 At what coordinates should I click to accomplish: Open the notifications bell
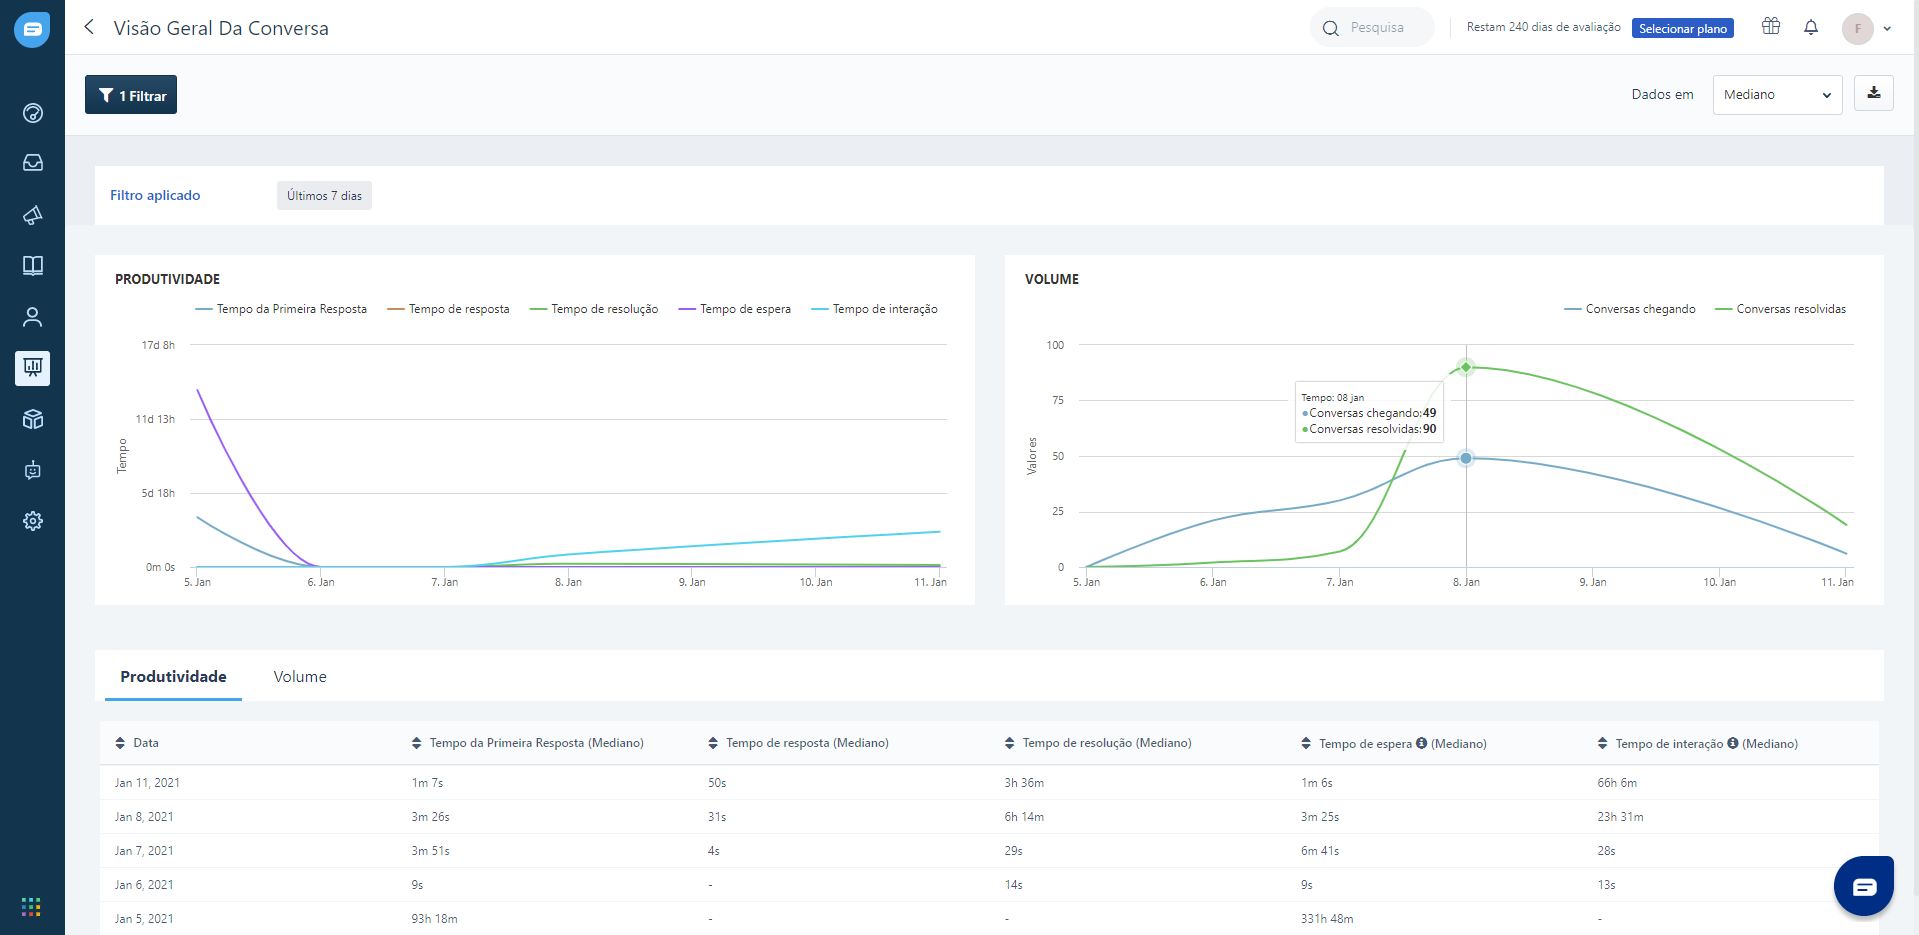[1811, 27]
